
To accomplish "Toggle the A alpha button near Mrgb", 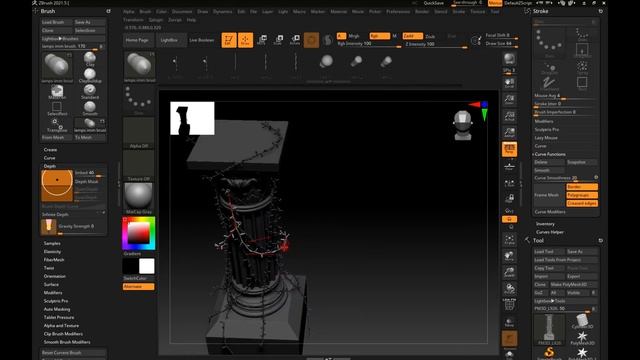I will point(341,36).
